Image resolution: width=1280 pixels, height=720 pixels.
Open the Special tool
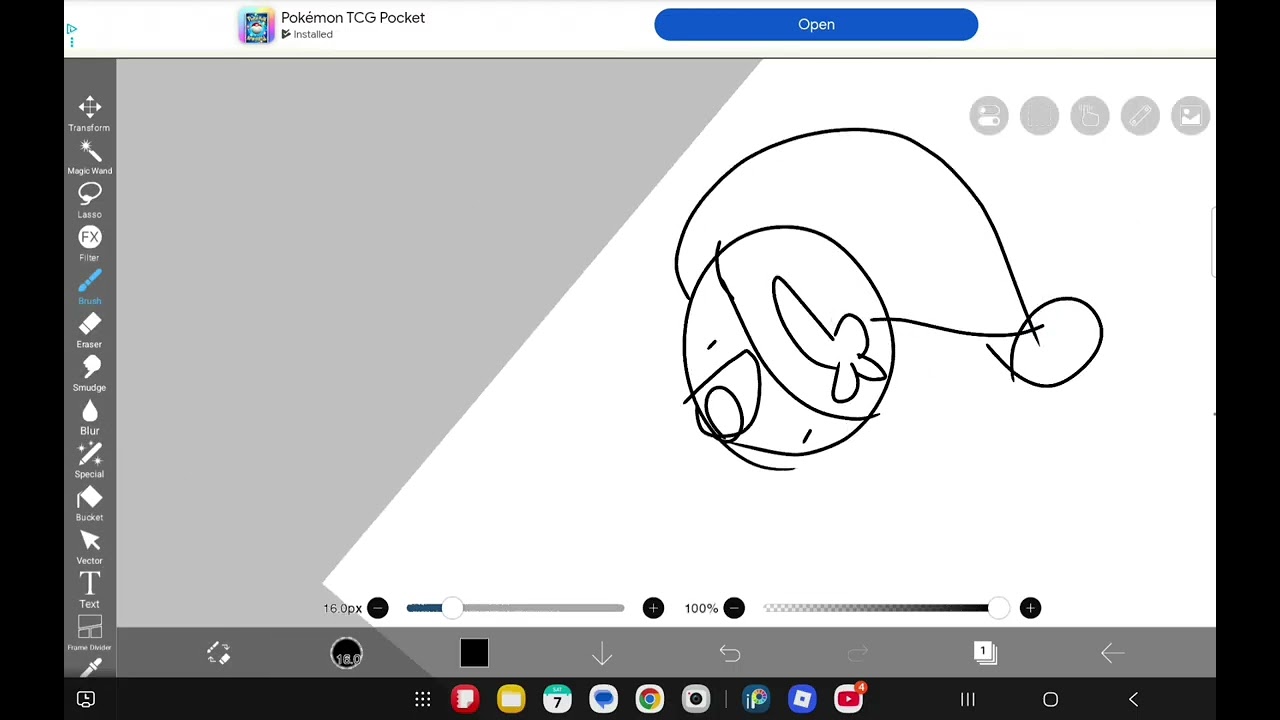coord(89,460)
